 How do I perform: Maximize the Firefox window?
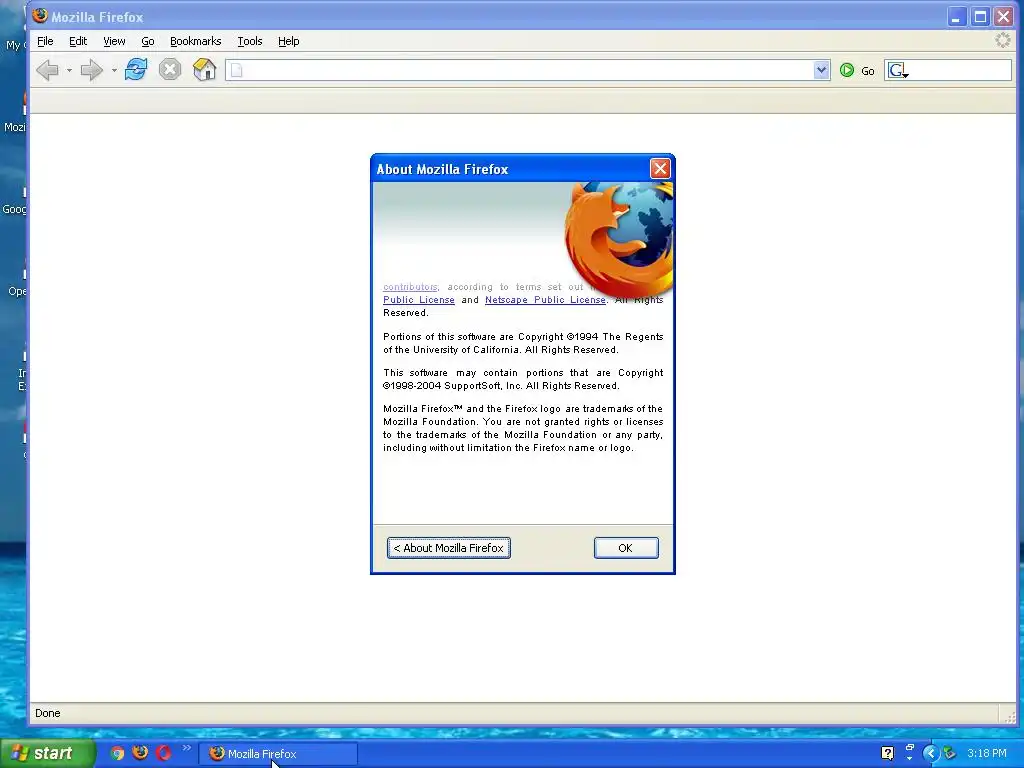pyautogui.click(x=980, y=16)
